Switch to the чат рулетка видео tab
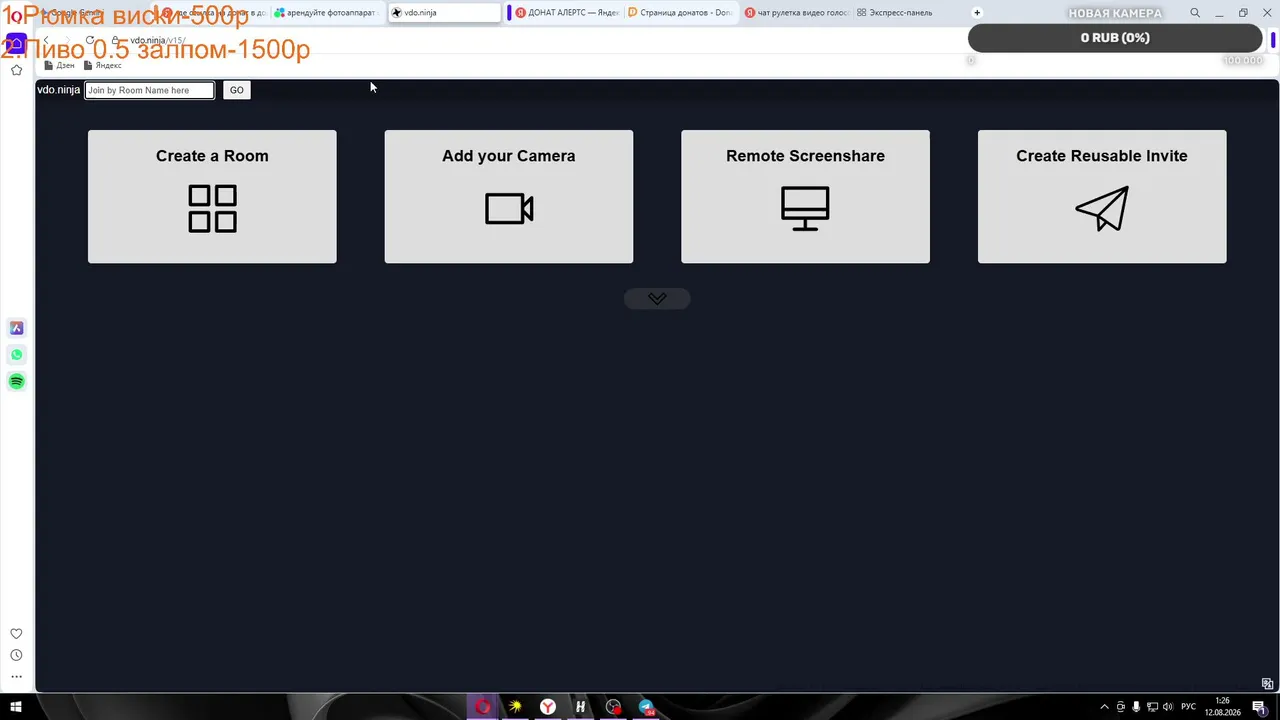 click(x=797, y=13)
